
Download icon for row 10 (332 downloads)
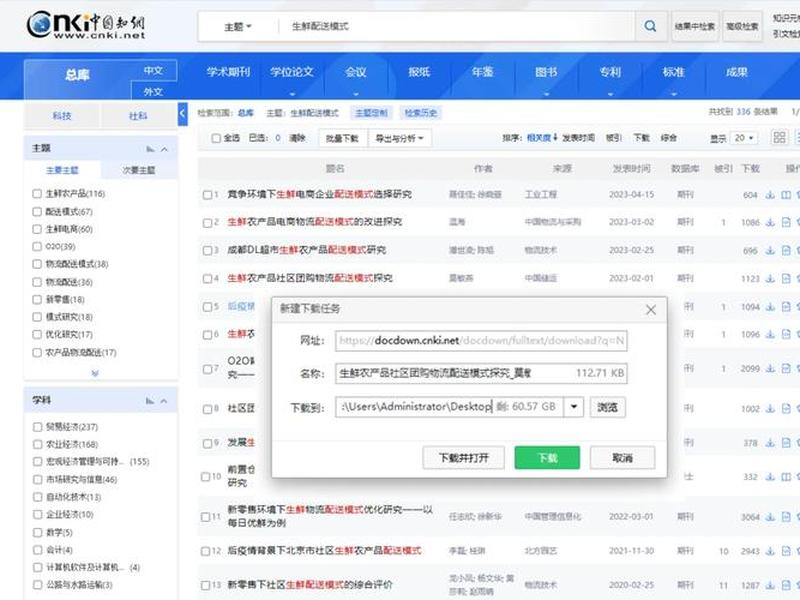click(x=770, y=477)
